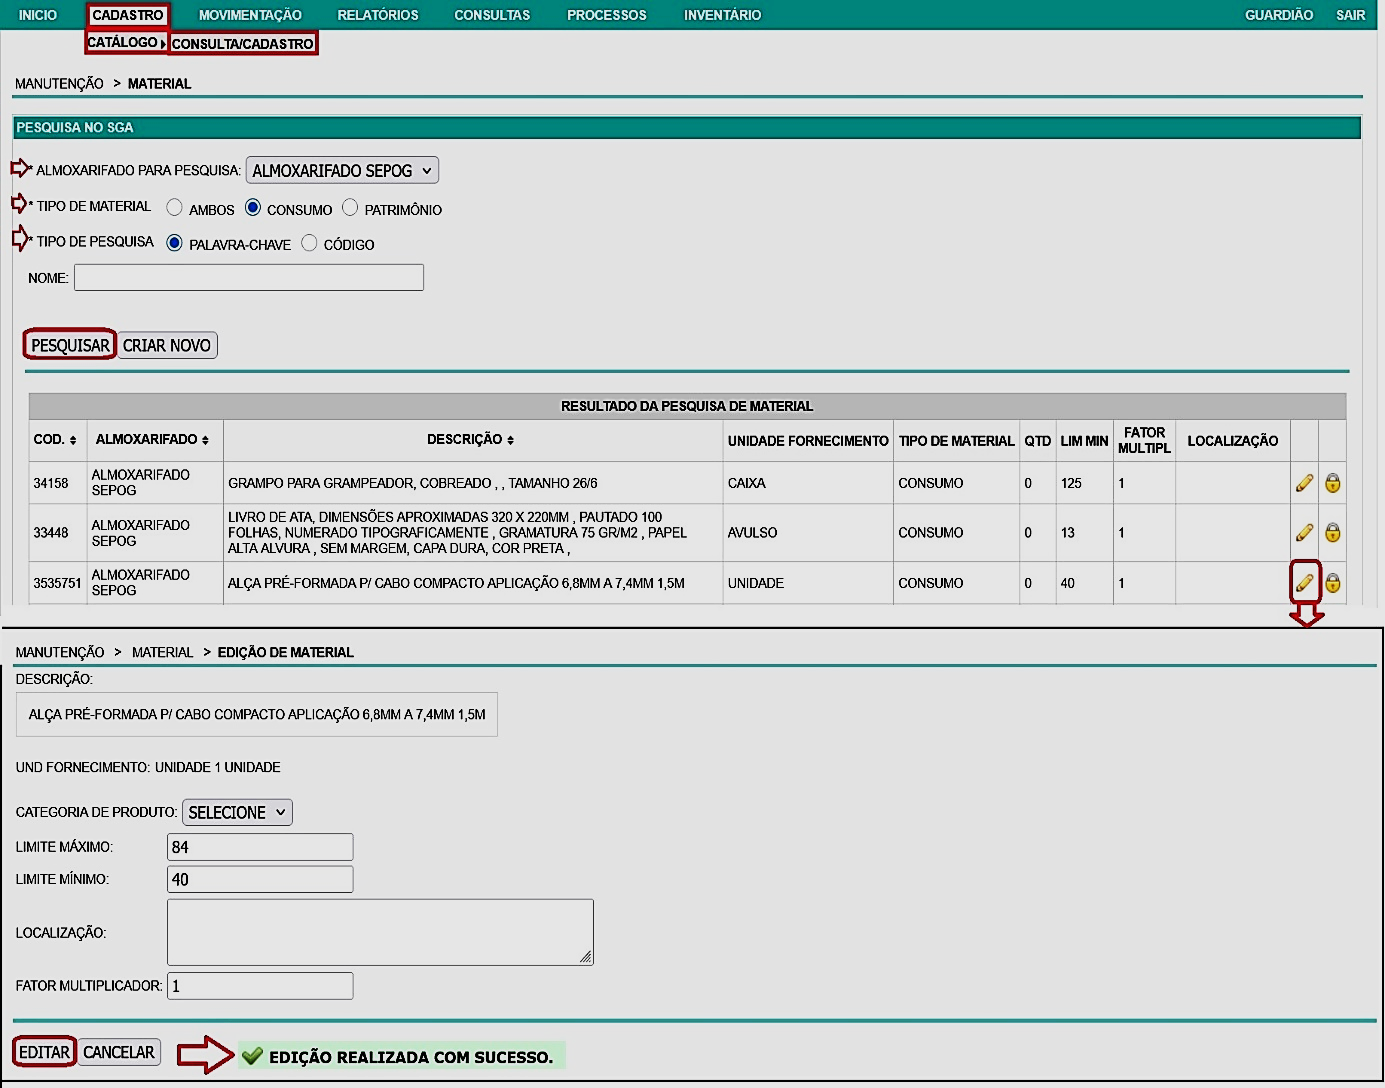The width and height of the screenshot is (1385, 1088).
Task: Sort results by ALMOXARIFADO column arrows
Action: coord(205,440)
